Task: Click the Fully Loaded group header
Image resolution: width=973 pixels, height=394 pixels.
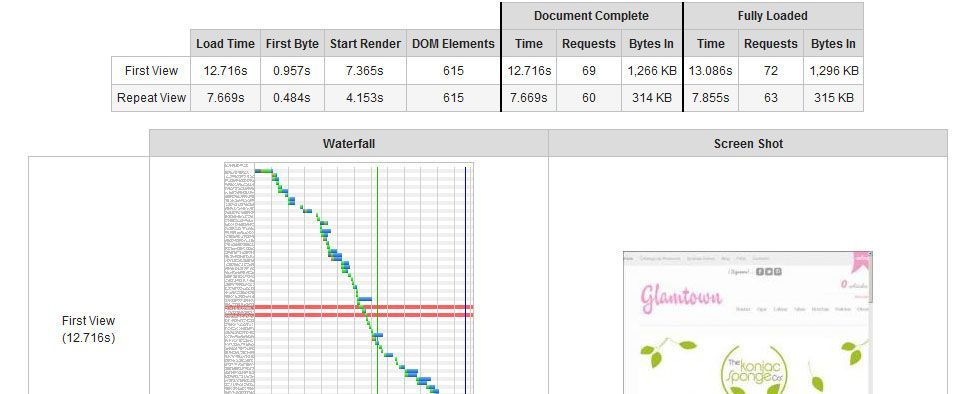Action: 773,16
